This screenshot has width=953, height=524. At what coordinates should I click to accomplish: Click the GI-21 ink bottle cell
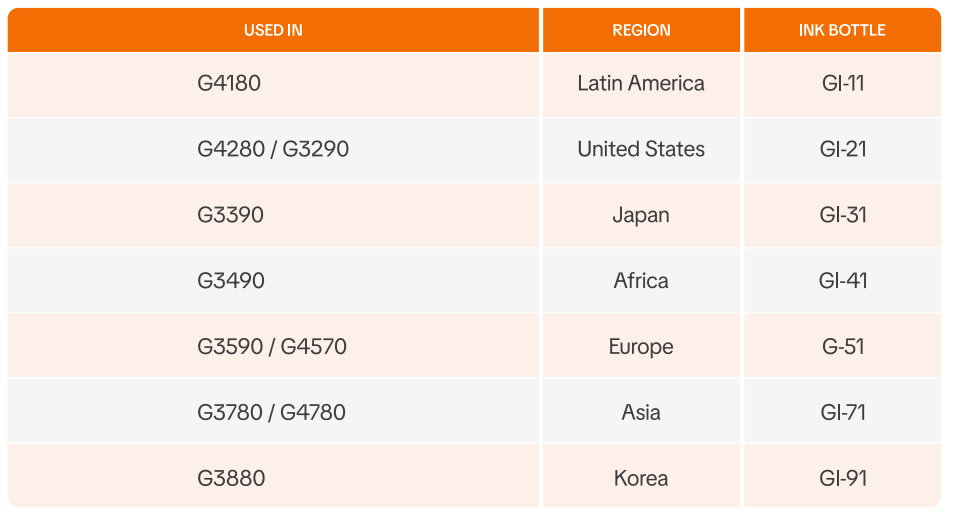click(842, 149)
